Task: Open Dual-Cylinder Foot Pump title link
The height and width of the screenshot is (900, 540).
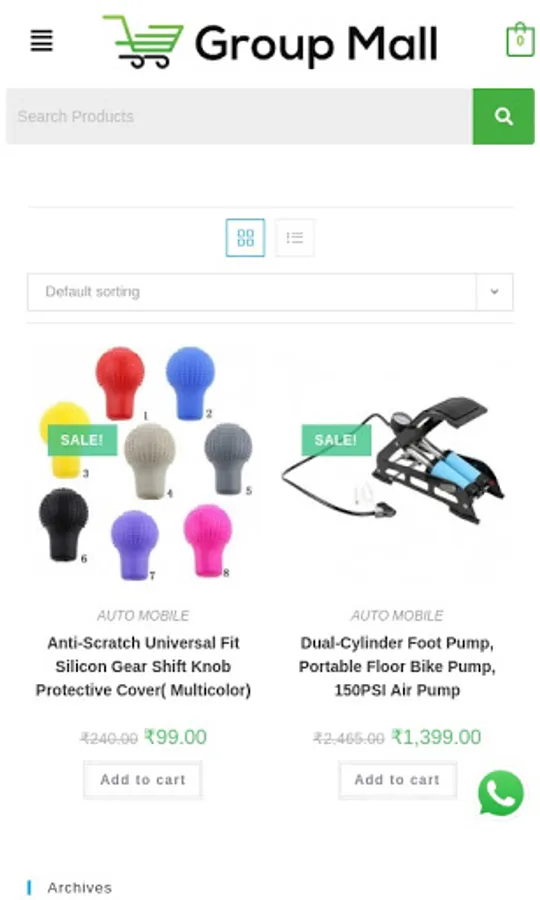Action: click(397, 666)
